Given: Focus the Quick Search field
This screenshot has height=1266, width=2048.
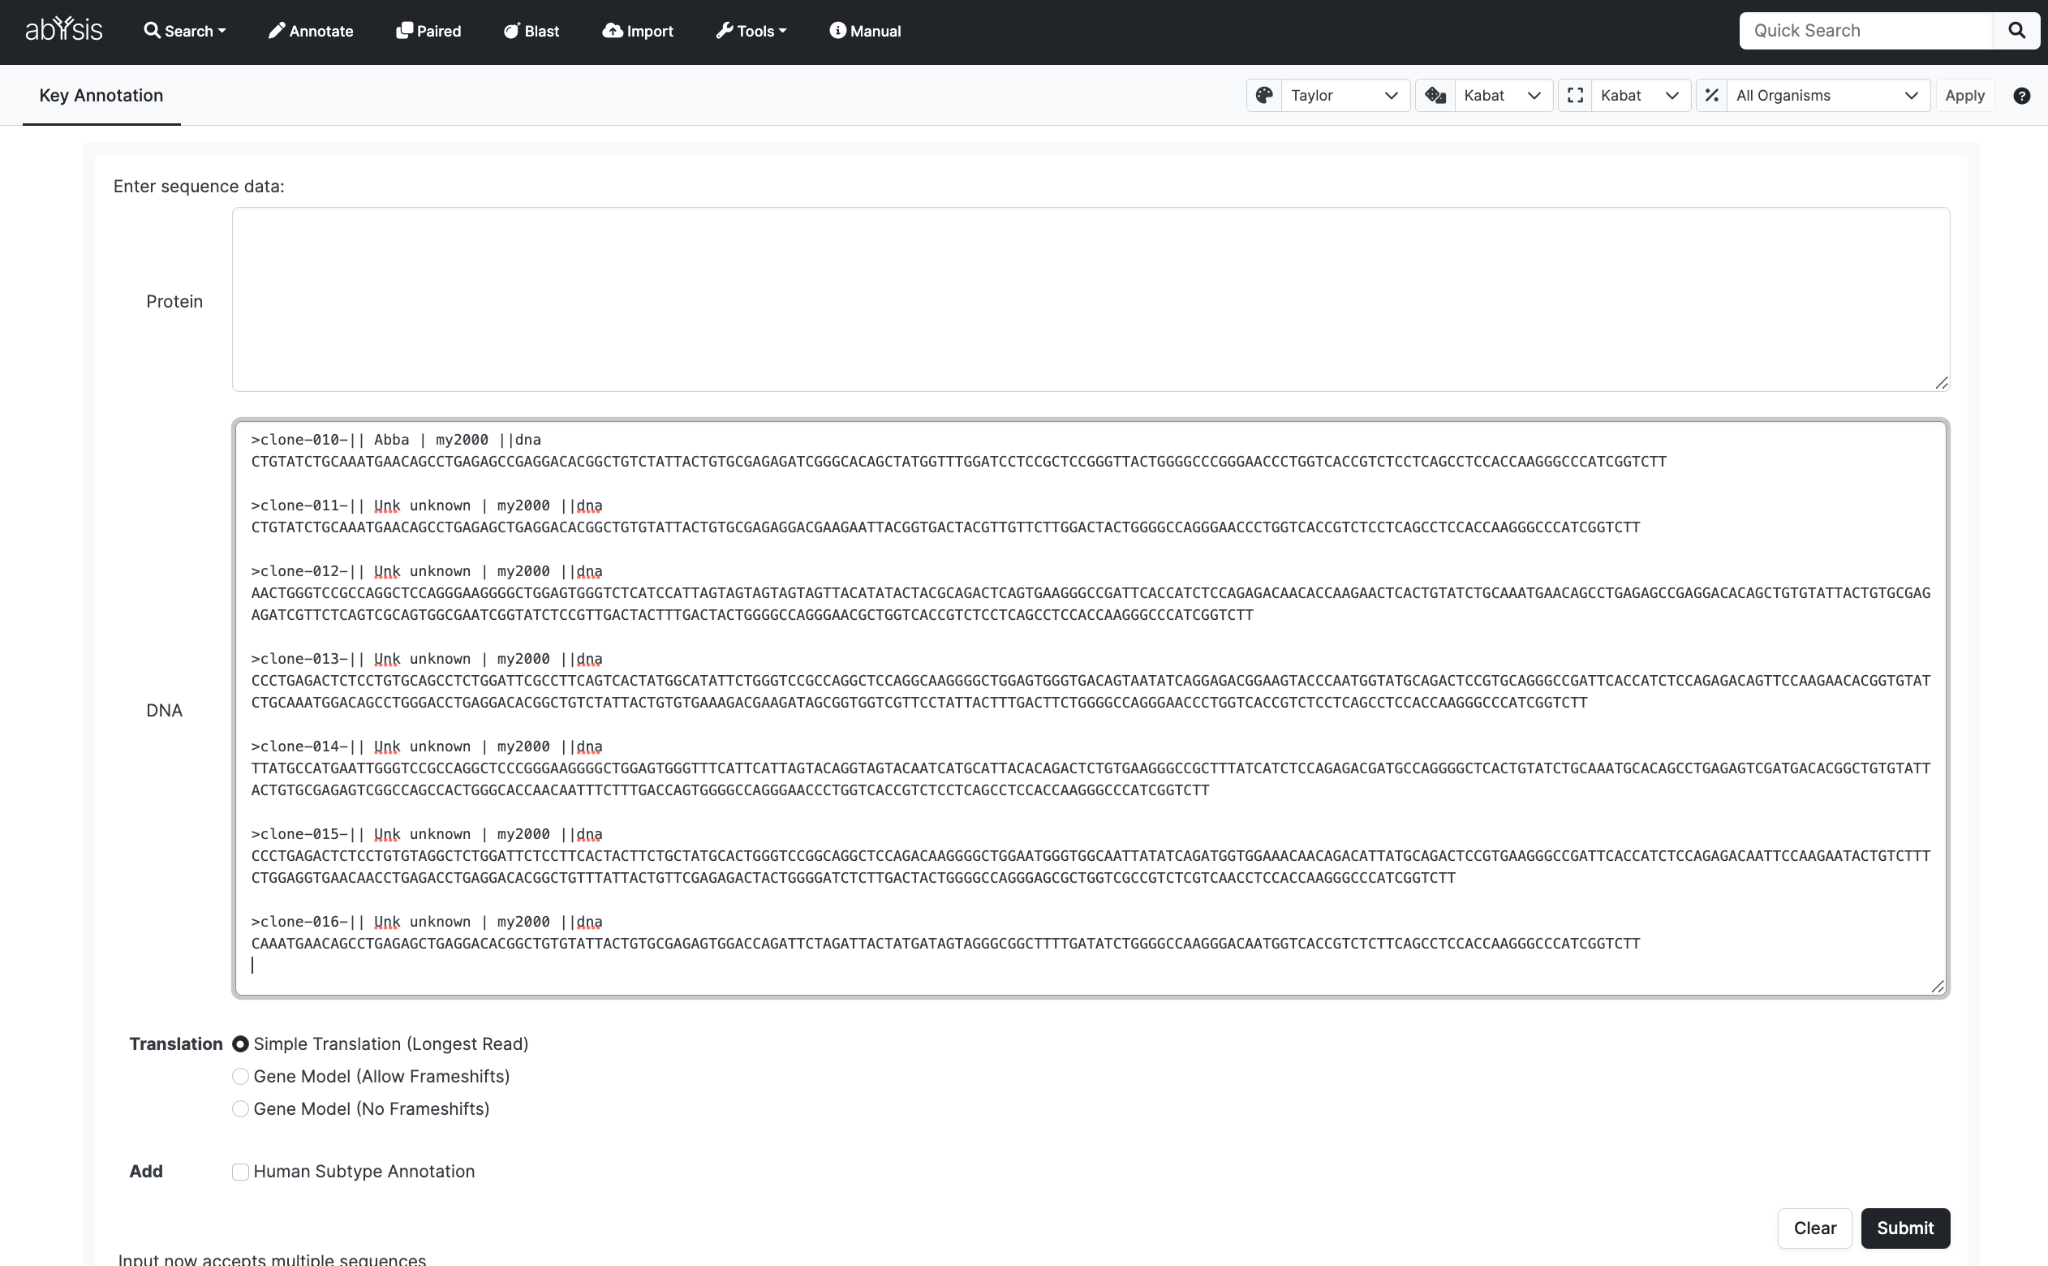Looking at the screenshot, I should 1866,31.
